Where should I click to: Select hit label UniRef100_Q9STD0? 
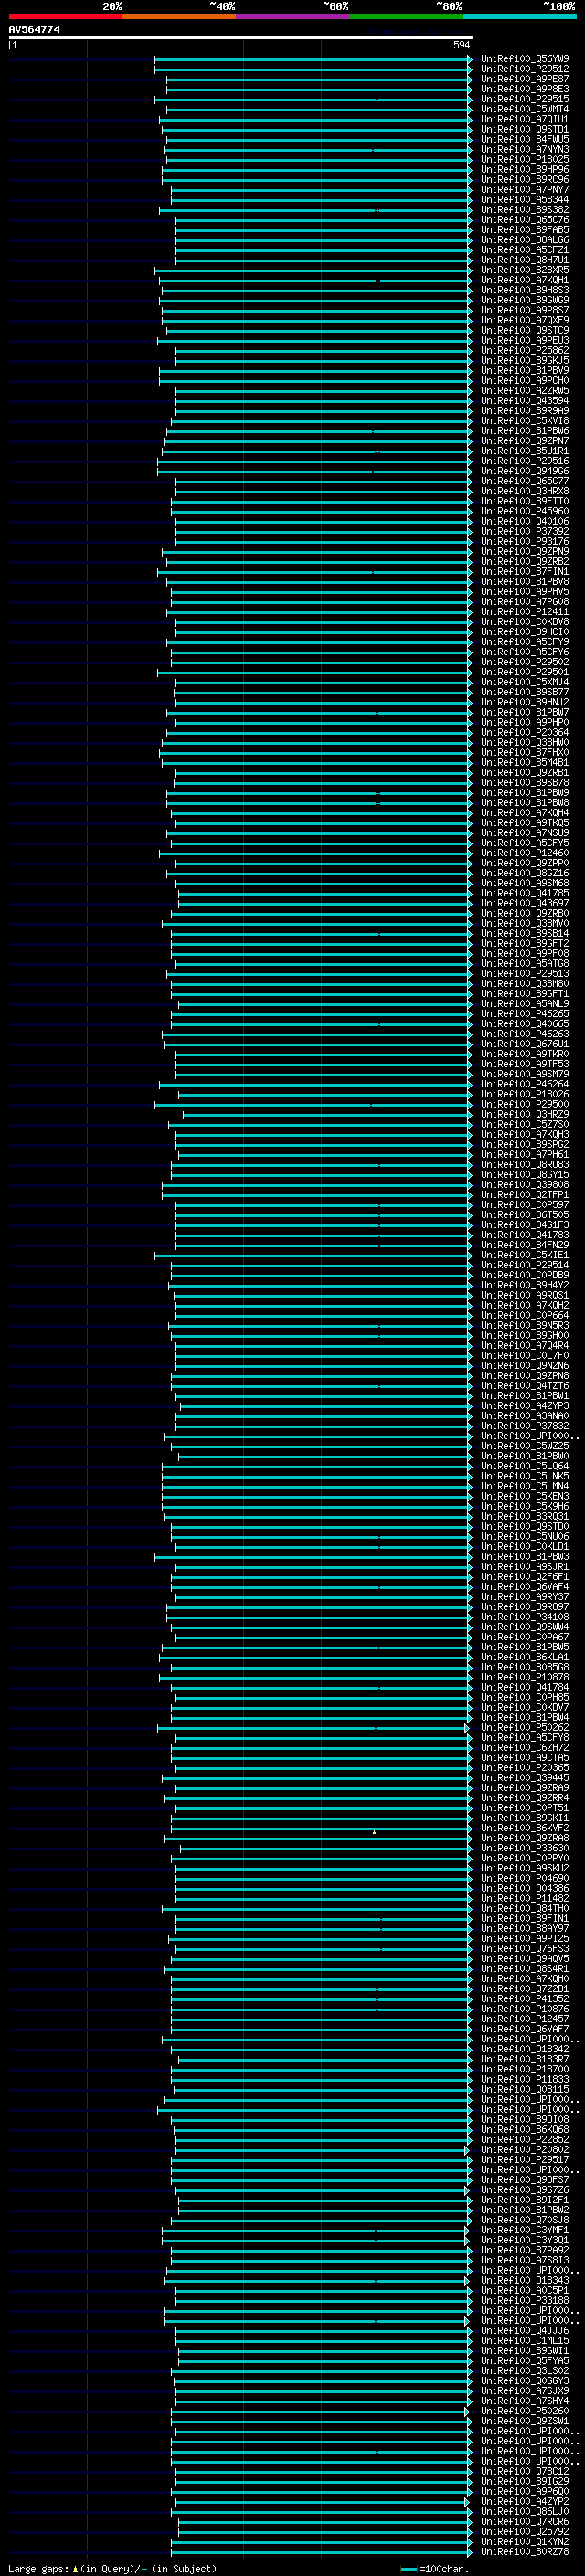pos(525,1526)
